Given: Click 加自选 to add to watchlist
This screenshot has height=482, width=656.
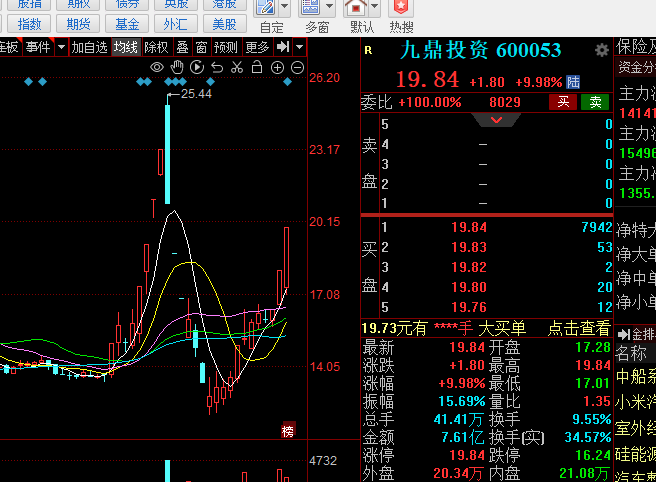Looking at the screenshot, I should tap(89, 47).
